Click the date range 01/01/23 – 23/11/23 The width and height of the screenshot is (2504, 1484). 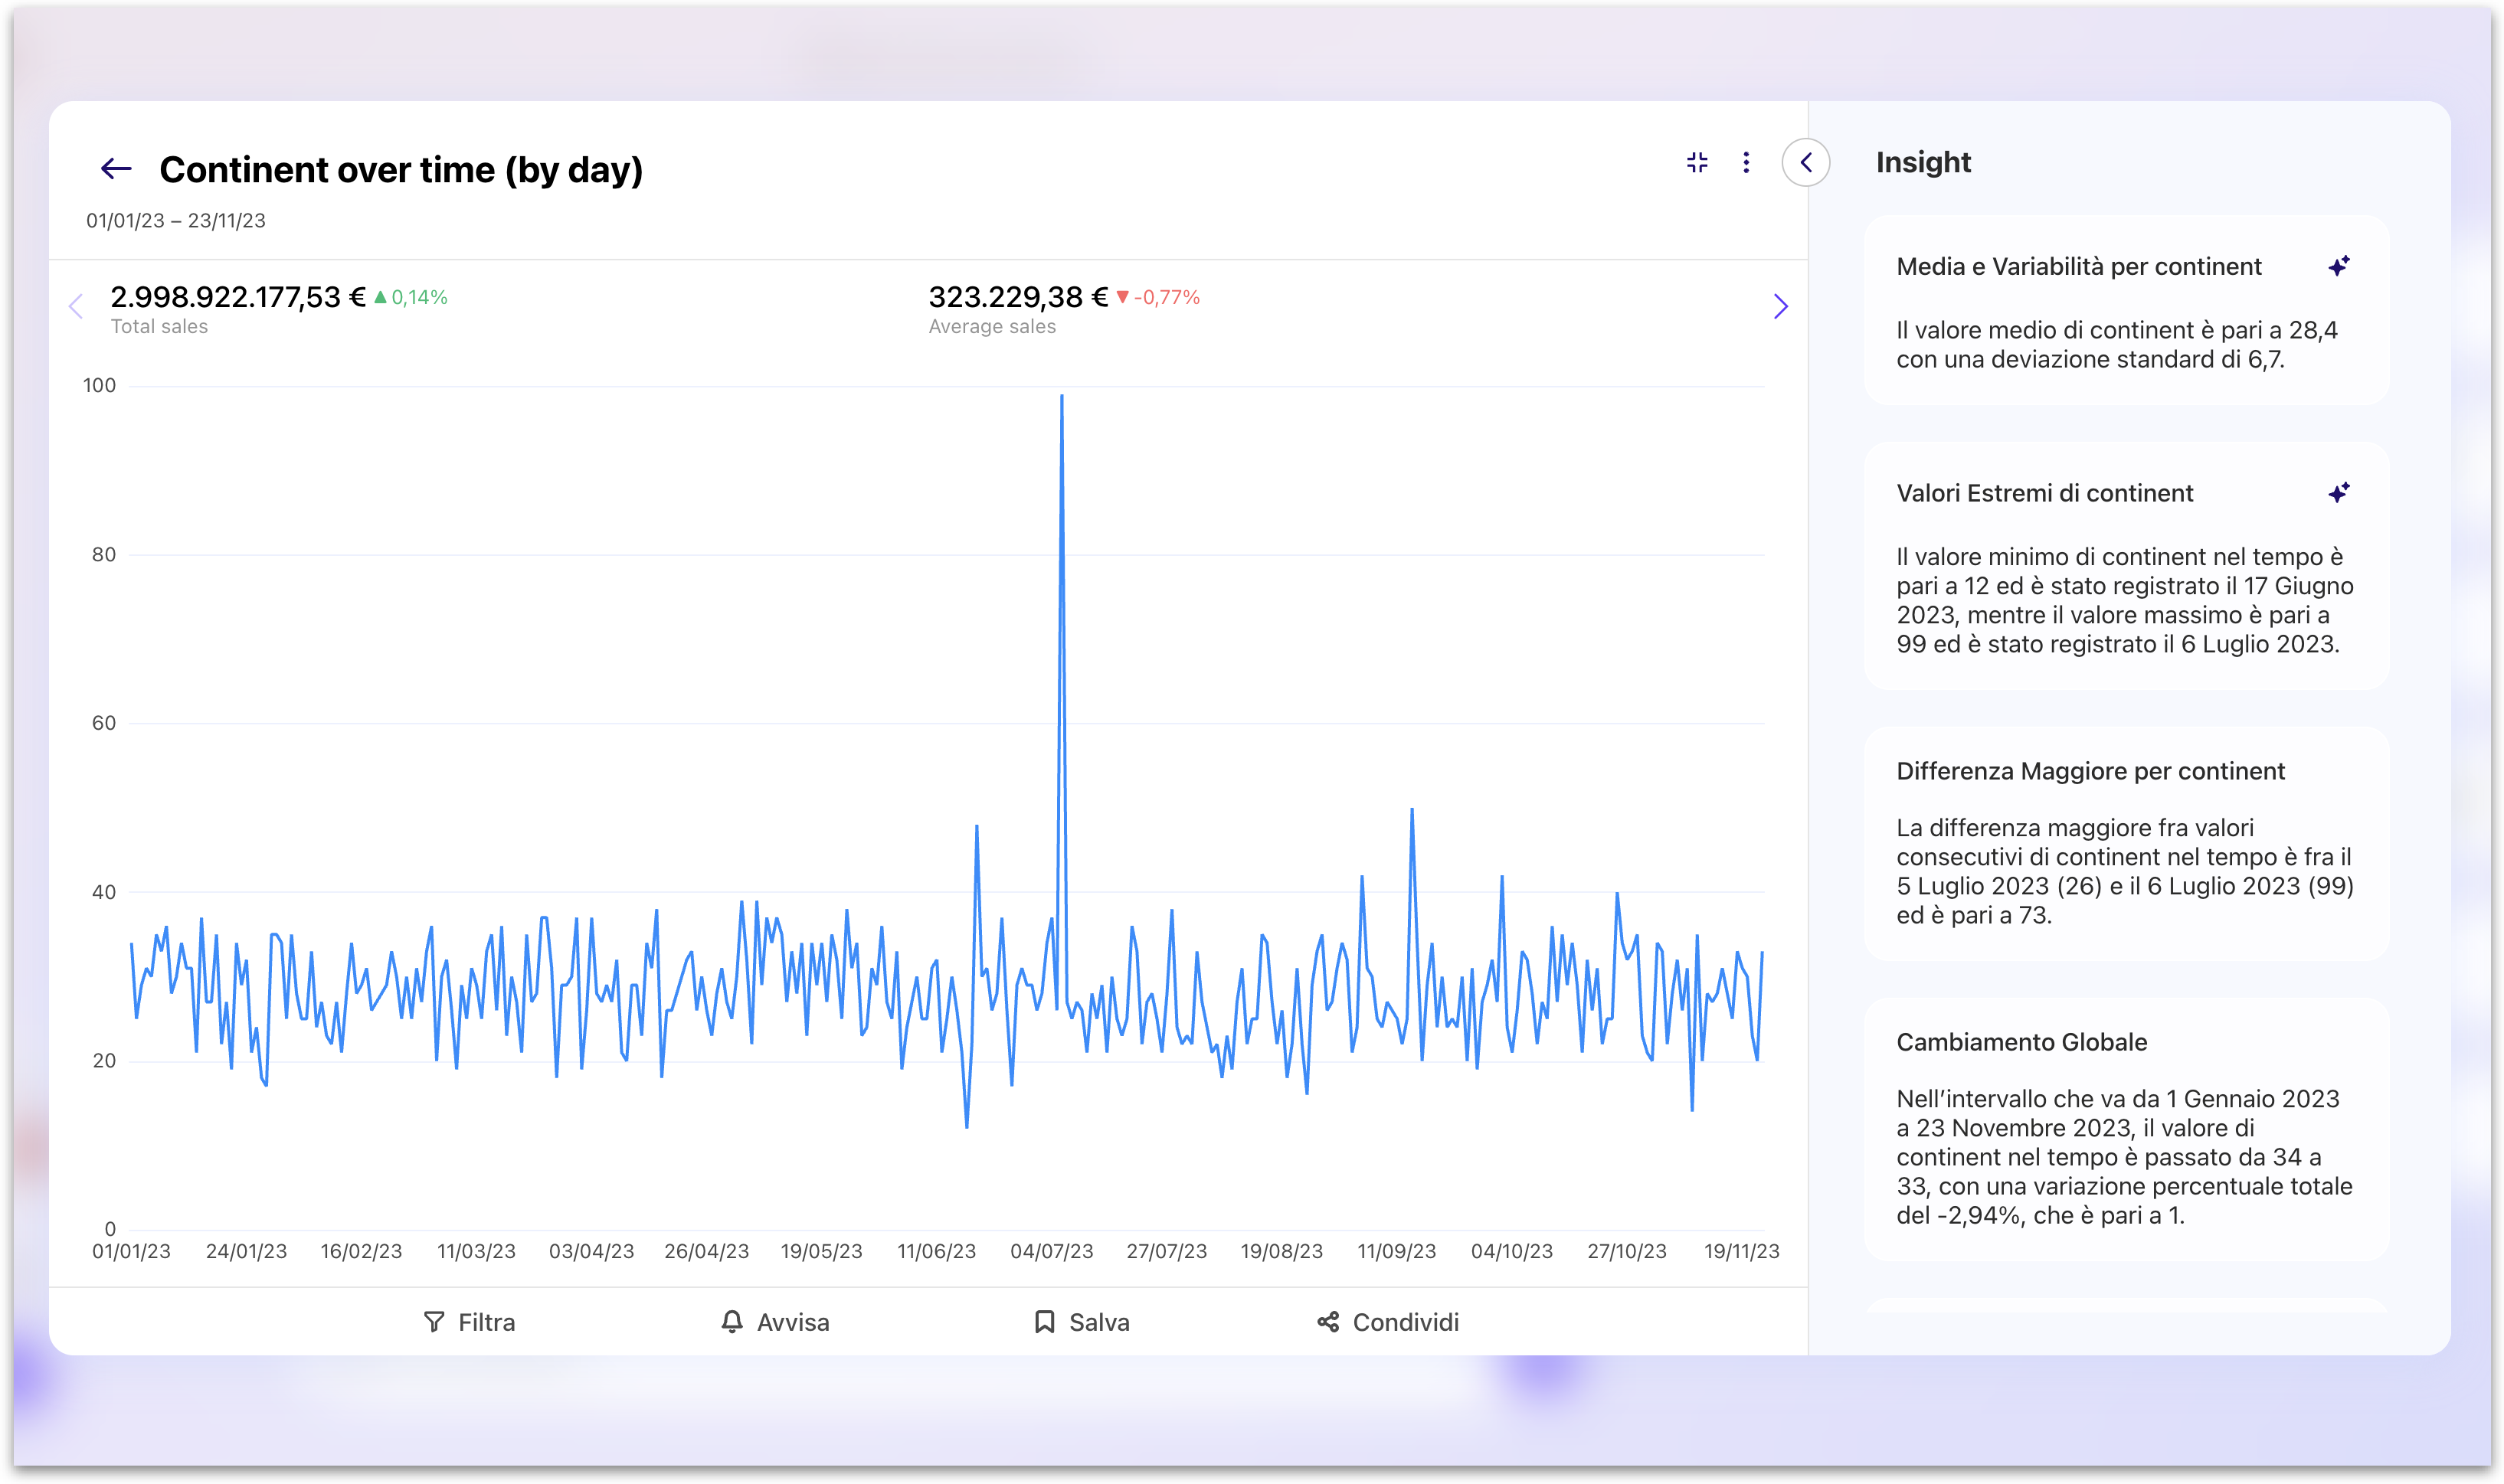(x=176, y=221)
